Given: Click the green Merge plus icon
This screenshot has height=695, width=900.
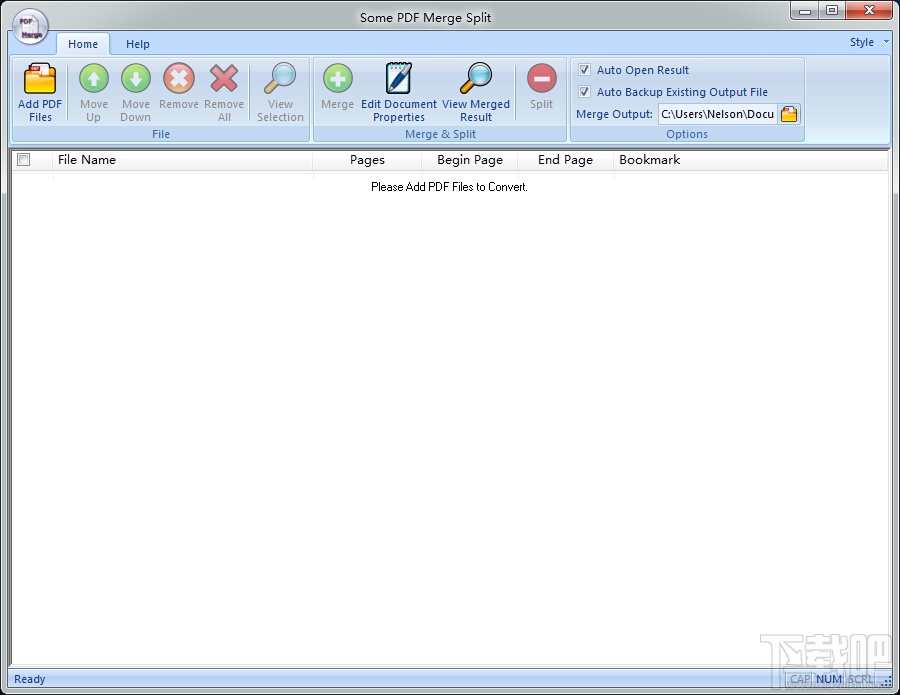Looking at the screenshot, I should (x=338, y=79).
